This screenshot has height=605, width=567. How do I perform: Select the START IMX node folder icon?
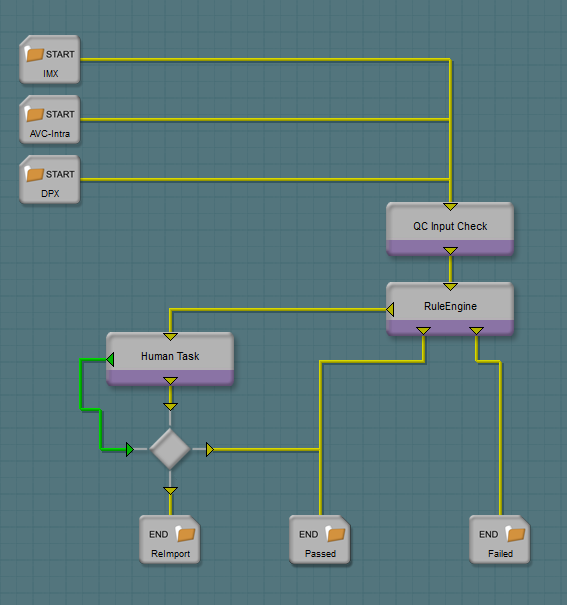pos(34,54)
